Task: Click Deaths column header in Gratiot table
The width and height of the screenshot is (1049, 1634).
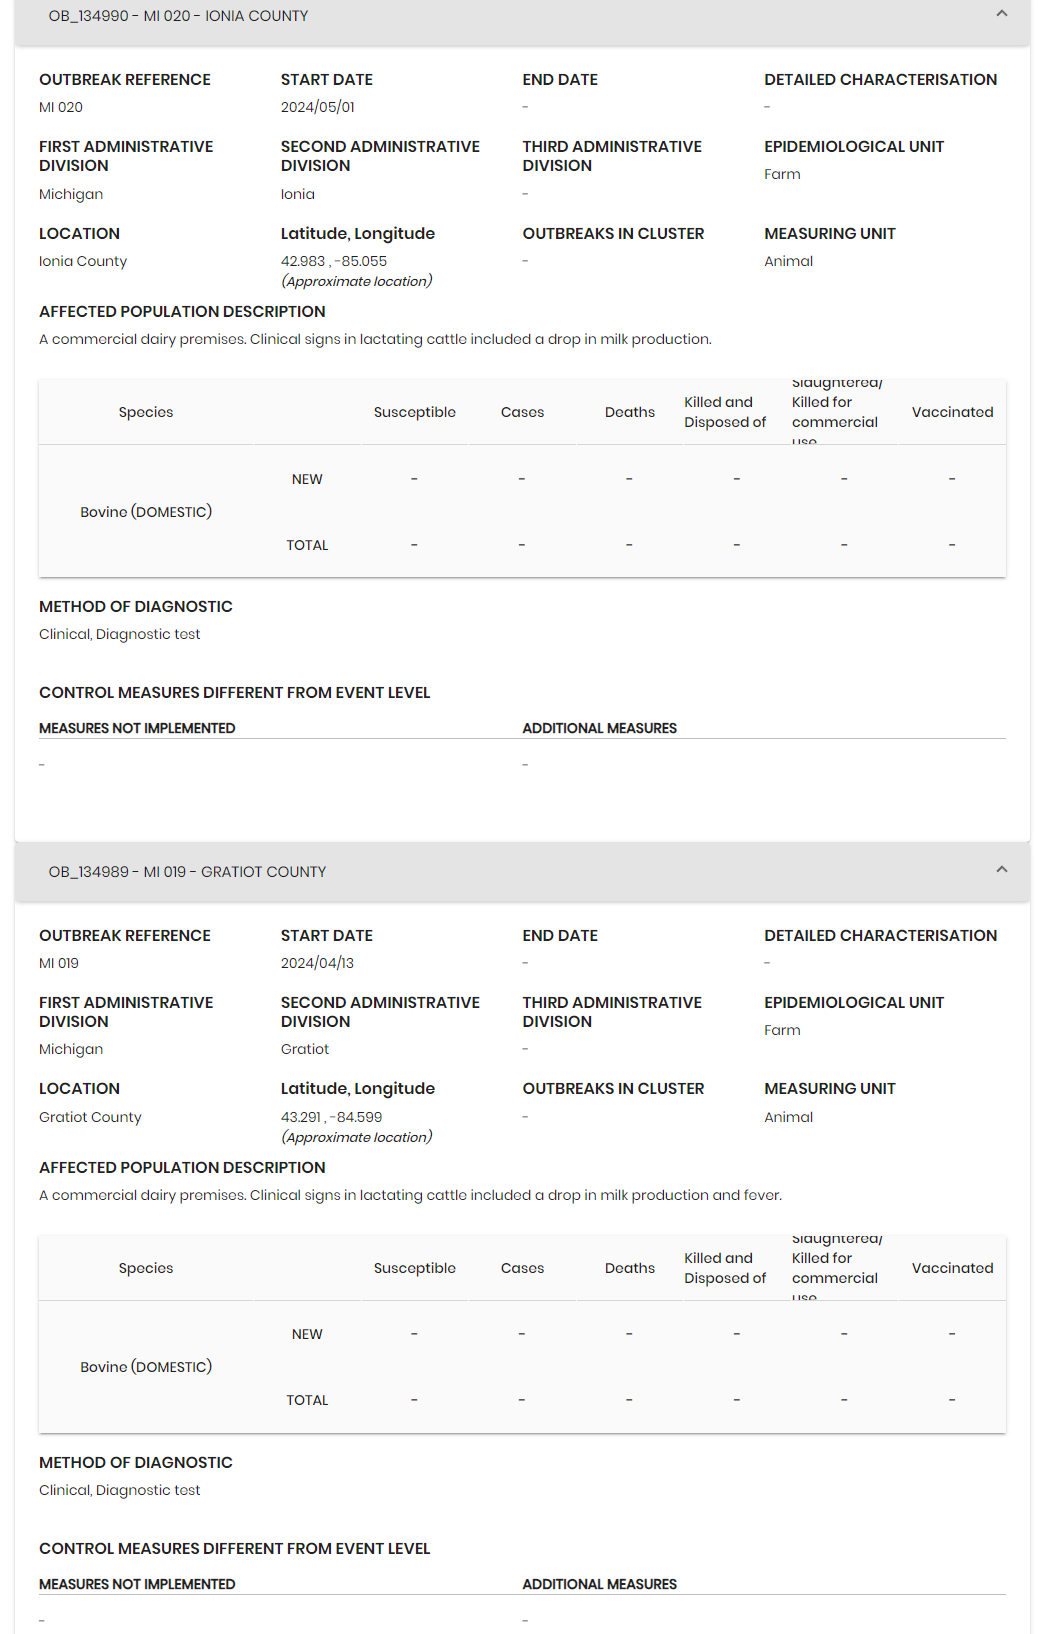Action: [x=629, y=1268]
